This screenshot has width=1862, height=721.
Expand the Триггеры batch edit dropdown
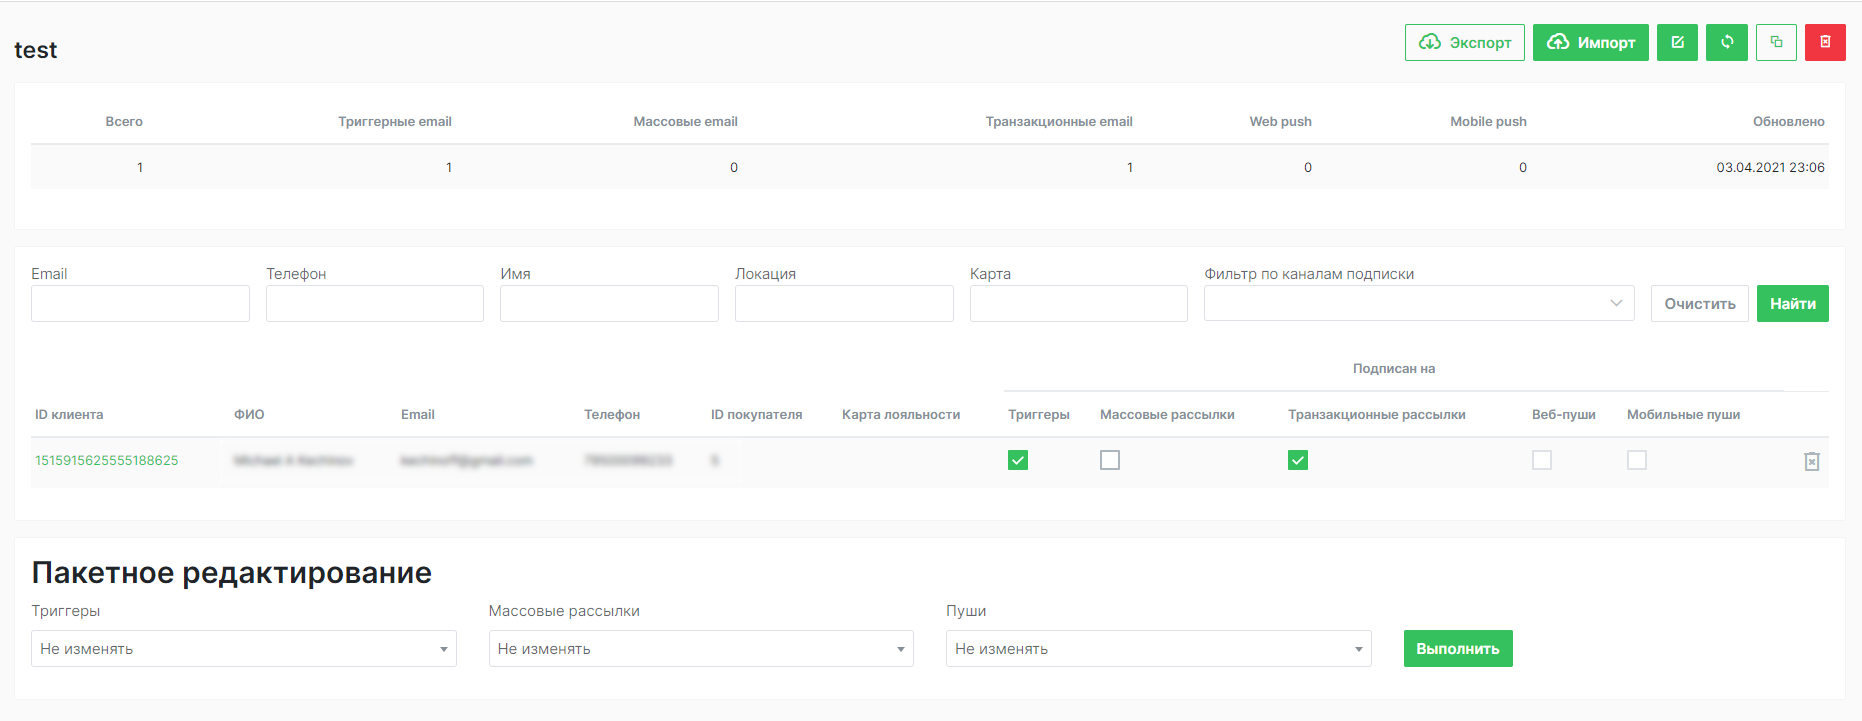[x=243, y=649]
